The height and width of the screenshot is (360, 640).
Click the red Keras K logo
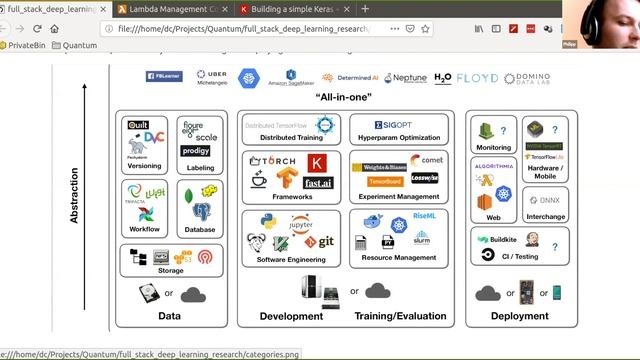[317, 163]
